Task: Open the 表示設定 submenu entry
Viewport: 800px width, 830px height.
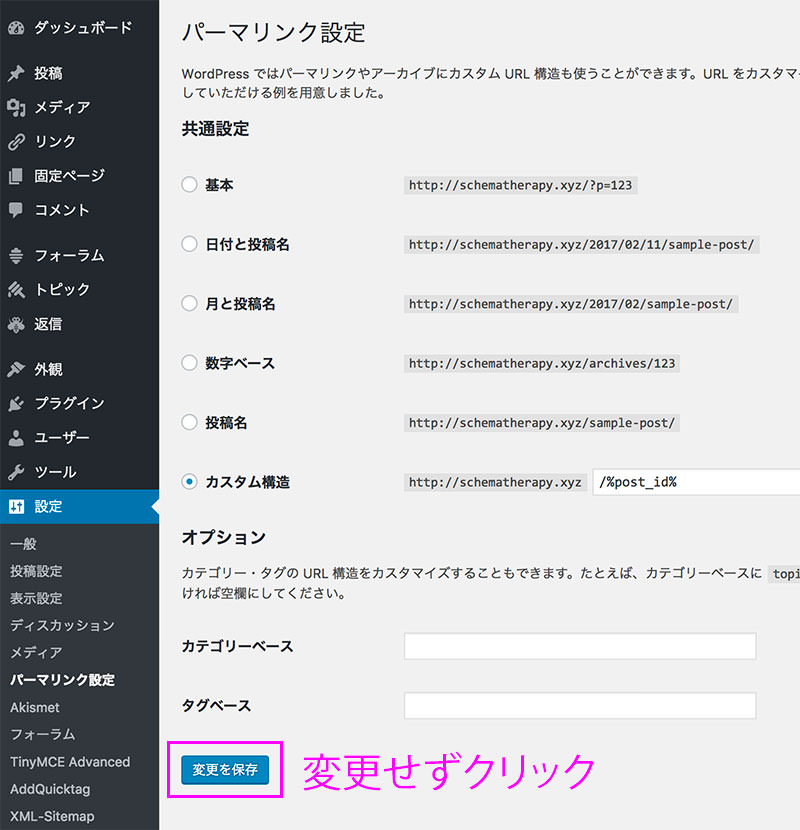Action: (x=38, y=598)
